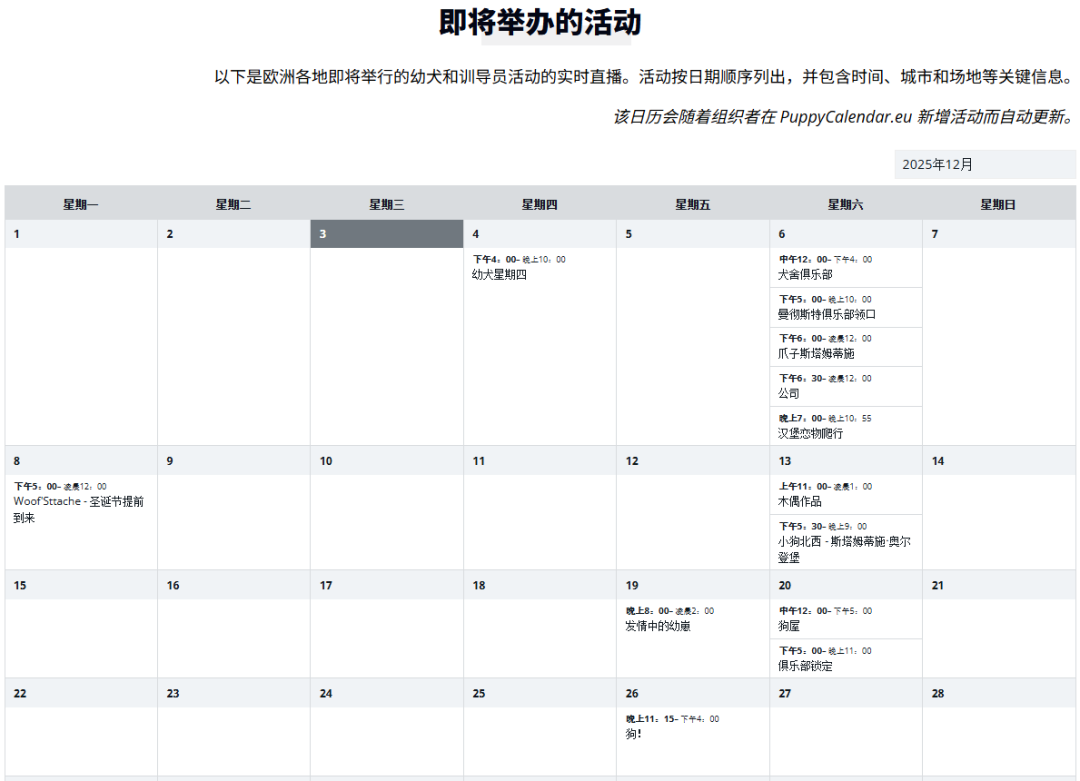1080x781 pixels.
Task: Select day number 18 in calendar
Action: click(479, 585)
